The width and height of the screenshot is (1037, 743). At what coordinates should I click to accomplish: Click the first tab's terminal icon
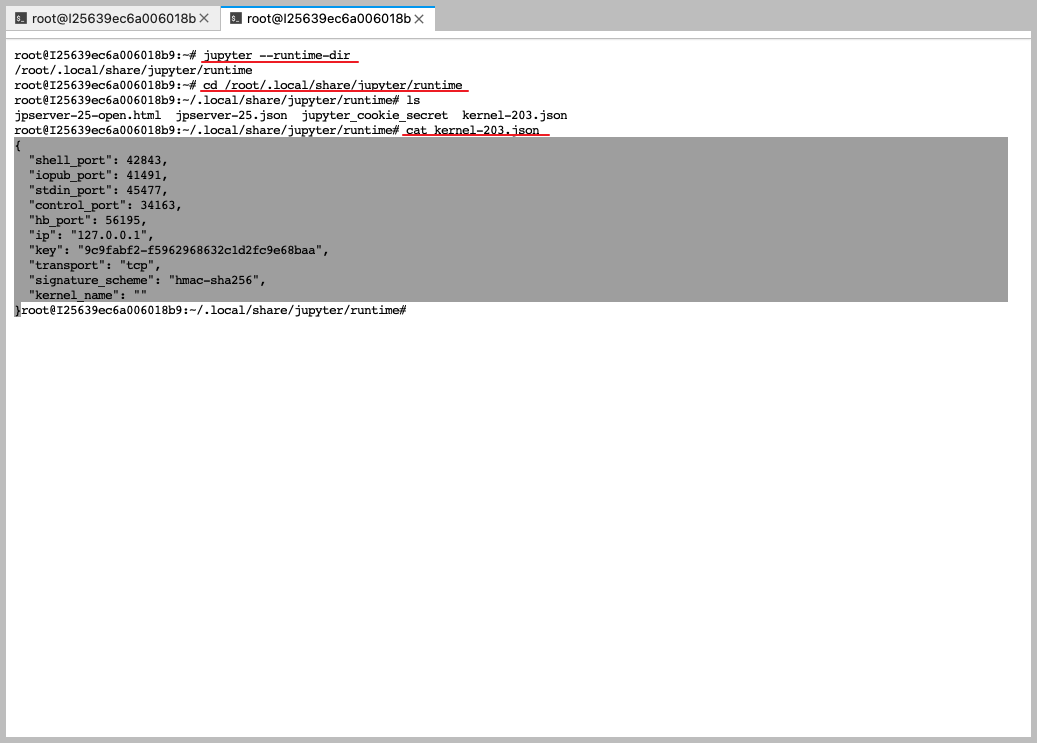point(20,18)
